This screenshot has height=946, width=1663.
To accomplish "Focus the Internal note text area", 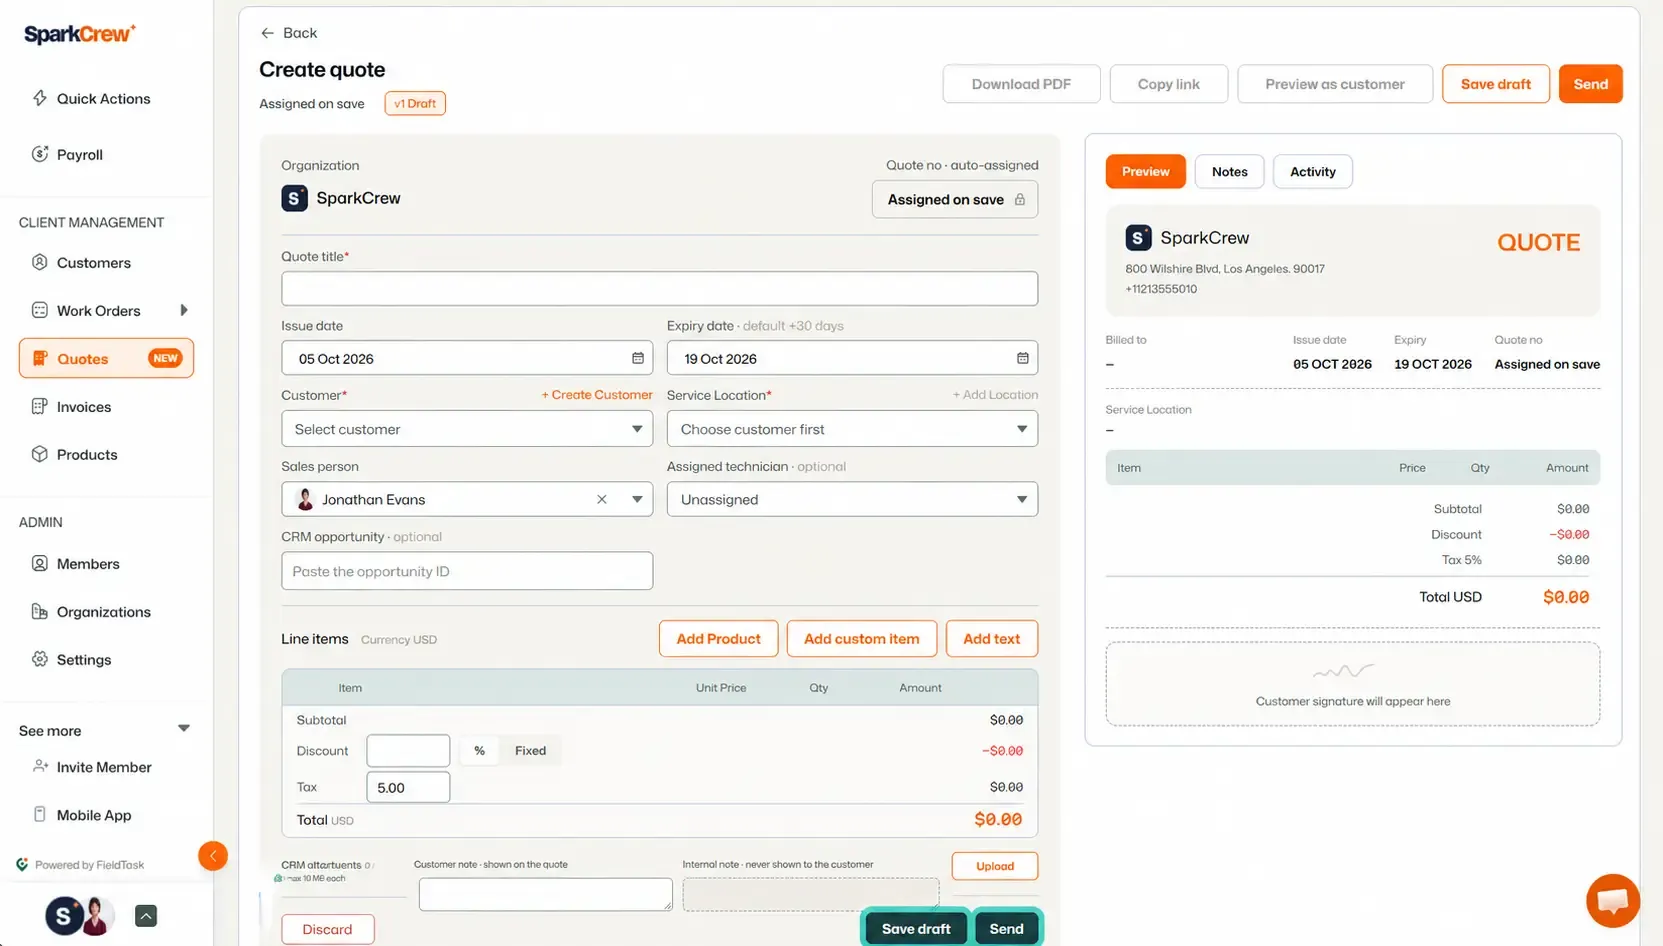I will 810,894.
